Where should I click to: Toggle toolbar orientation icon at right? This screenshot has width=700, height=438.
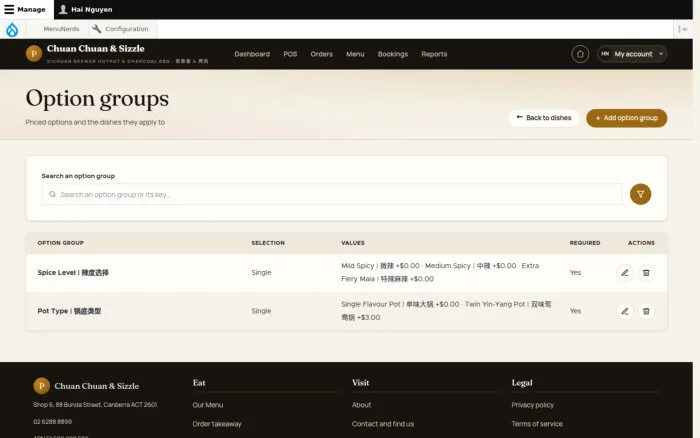coord(683,29)
